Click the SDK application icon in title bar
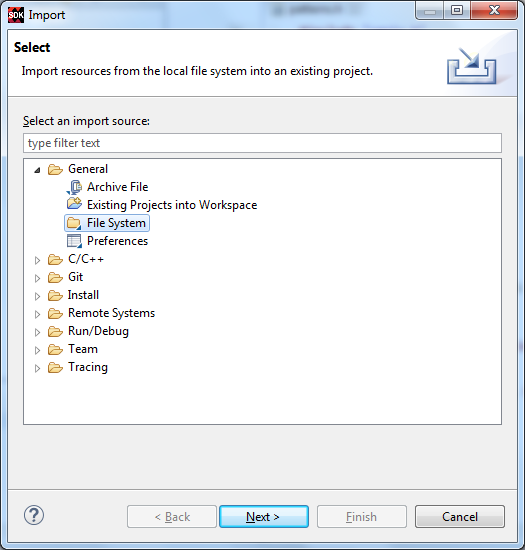The width and height of the screenshot is (525, 550). point(16,15)
